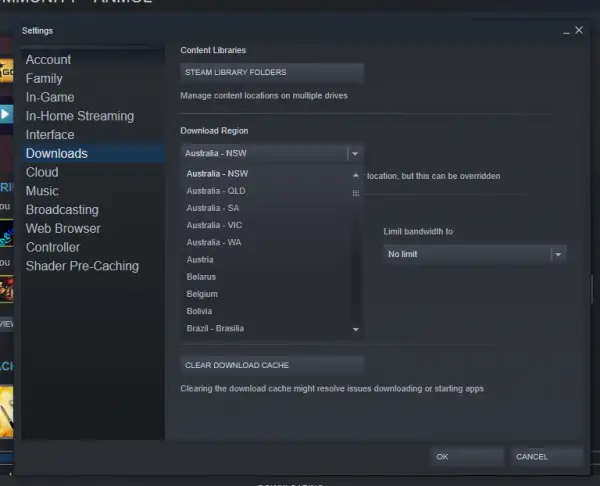Image resolution: width=600 pixels, height=486 pixels.
Task: Choose Australia - QLD region
Action: (x=267, y=191)
